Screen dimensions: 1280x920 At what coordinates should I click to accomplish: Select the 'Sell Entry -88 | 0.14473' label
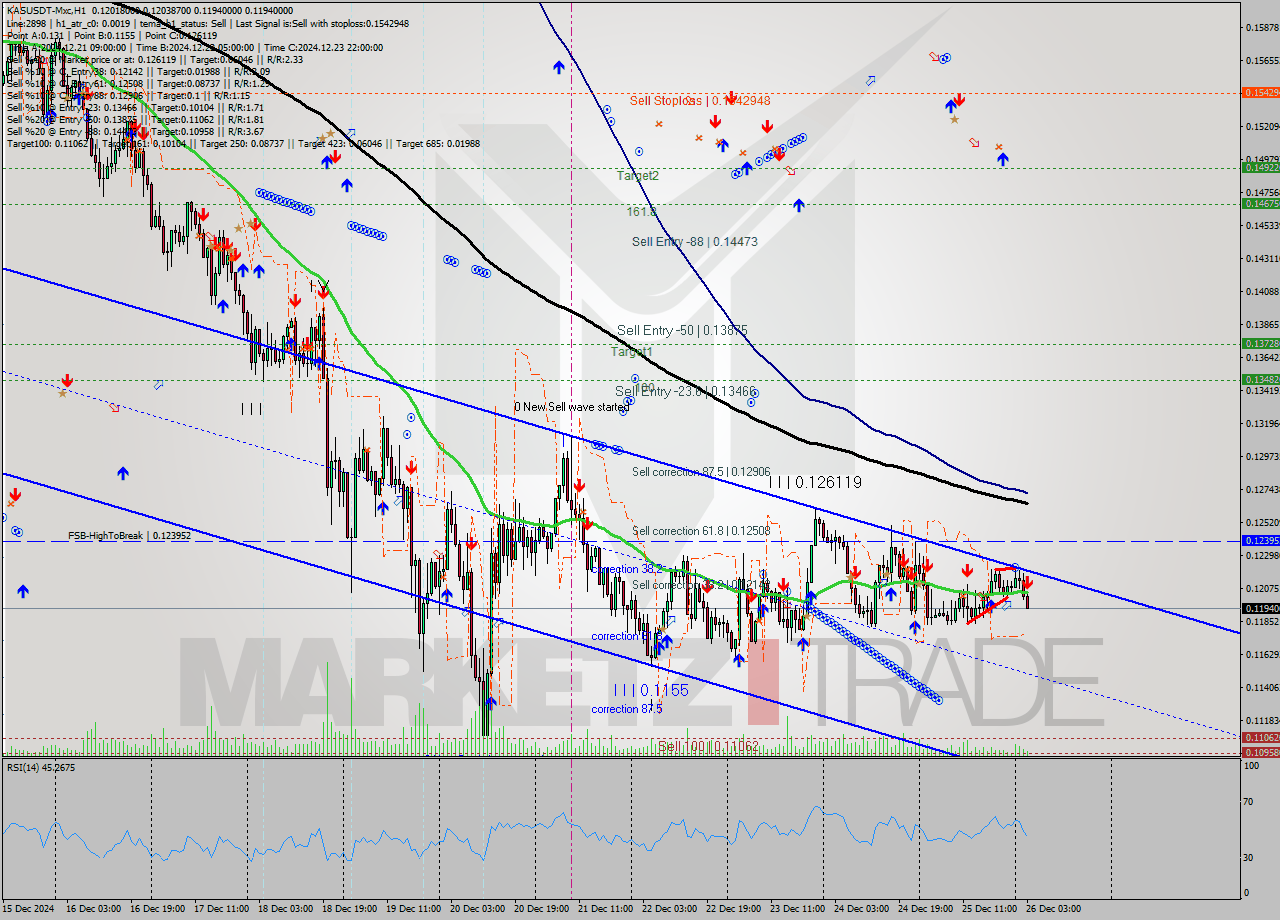(x=694, y=241)
